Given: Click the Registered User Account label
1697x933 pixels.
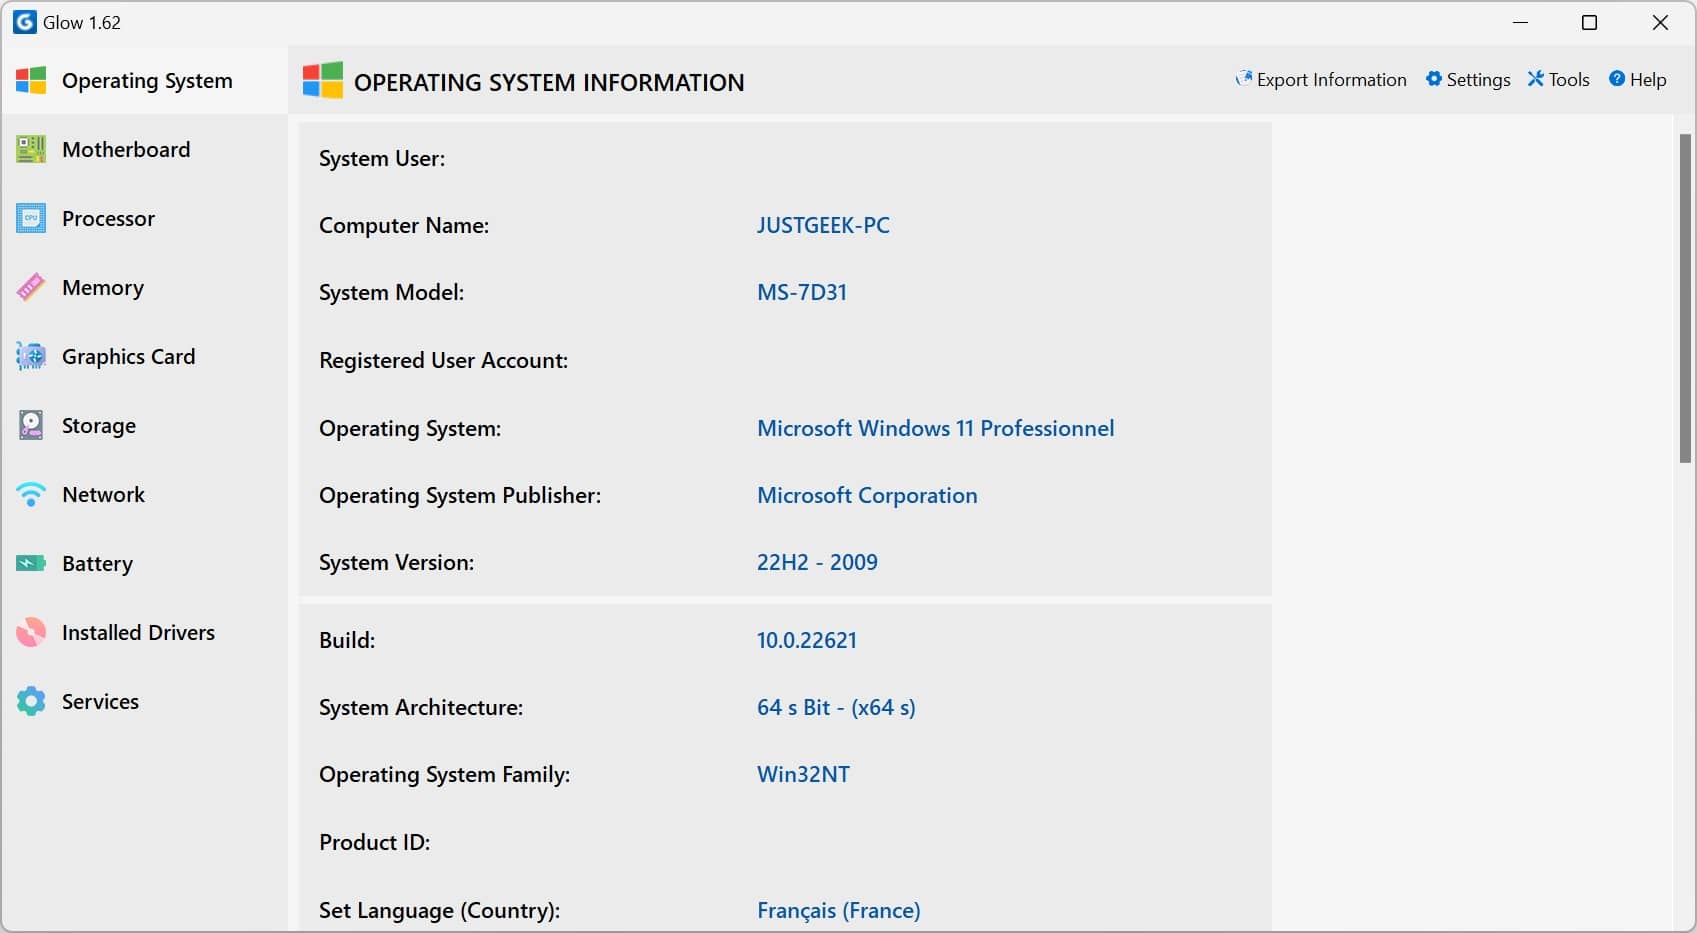Looking at the screenshot, I should (x=443, y=360).
